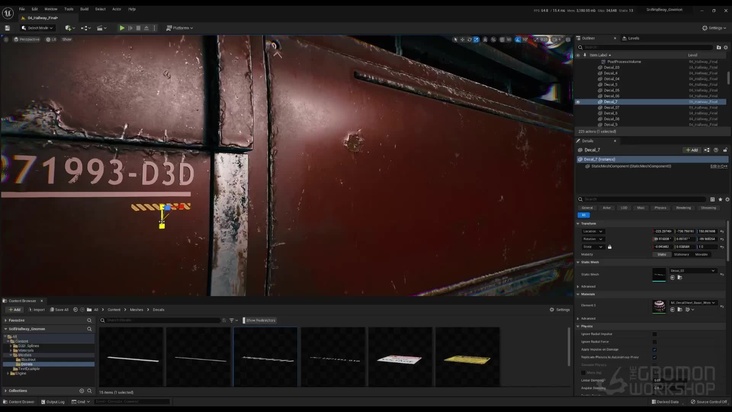Click the material Element 0 thumbnail
The height and width of the screenshot is (412, 732).
[x=659, y=307]
